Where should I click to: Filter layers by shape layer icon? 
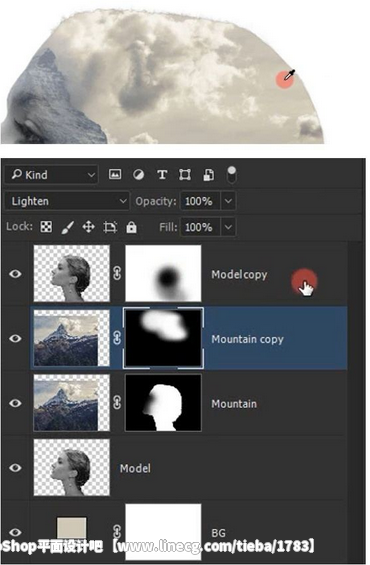[185, 175]
